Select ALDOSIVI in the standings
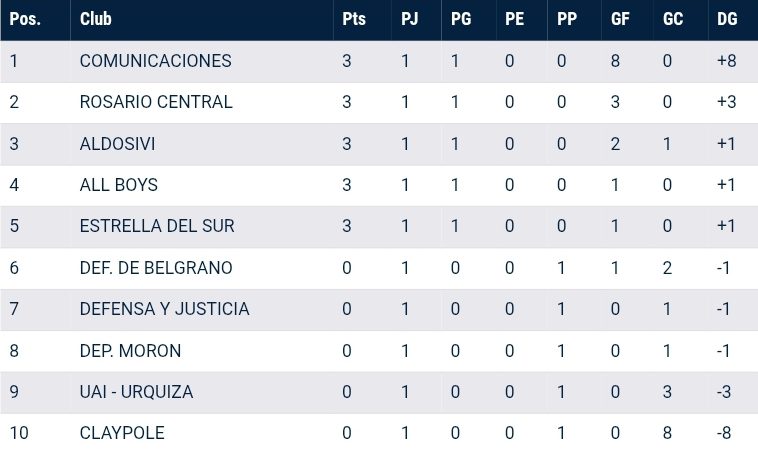 [117, 144]
